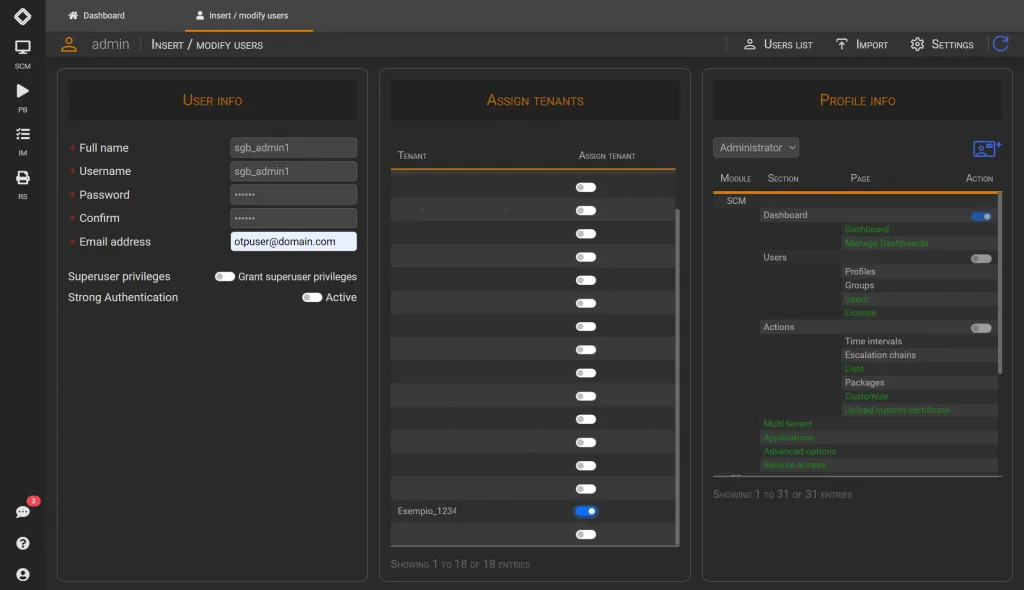Viewport: 1024px width, 590px height.
Task: Toggle the Dashboard section action switch
Action: pos(981,216)
